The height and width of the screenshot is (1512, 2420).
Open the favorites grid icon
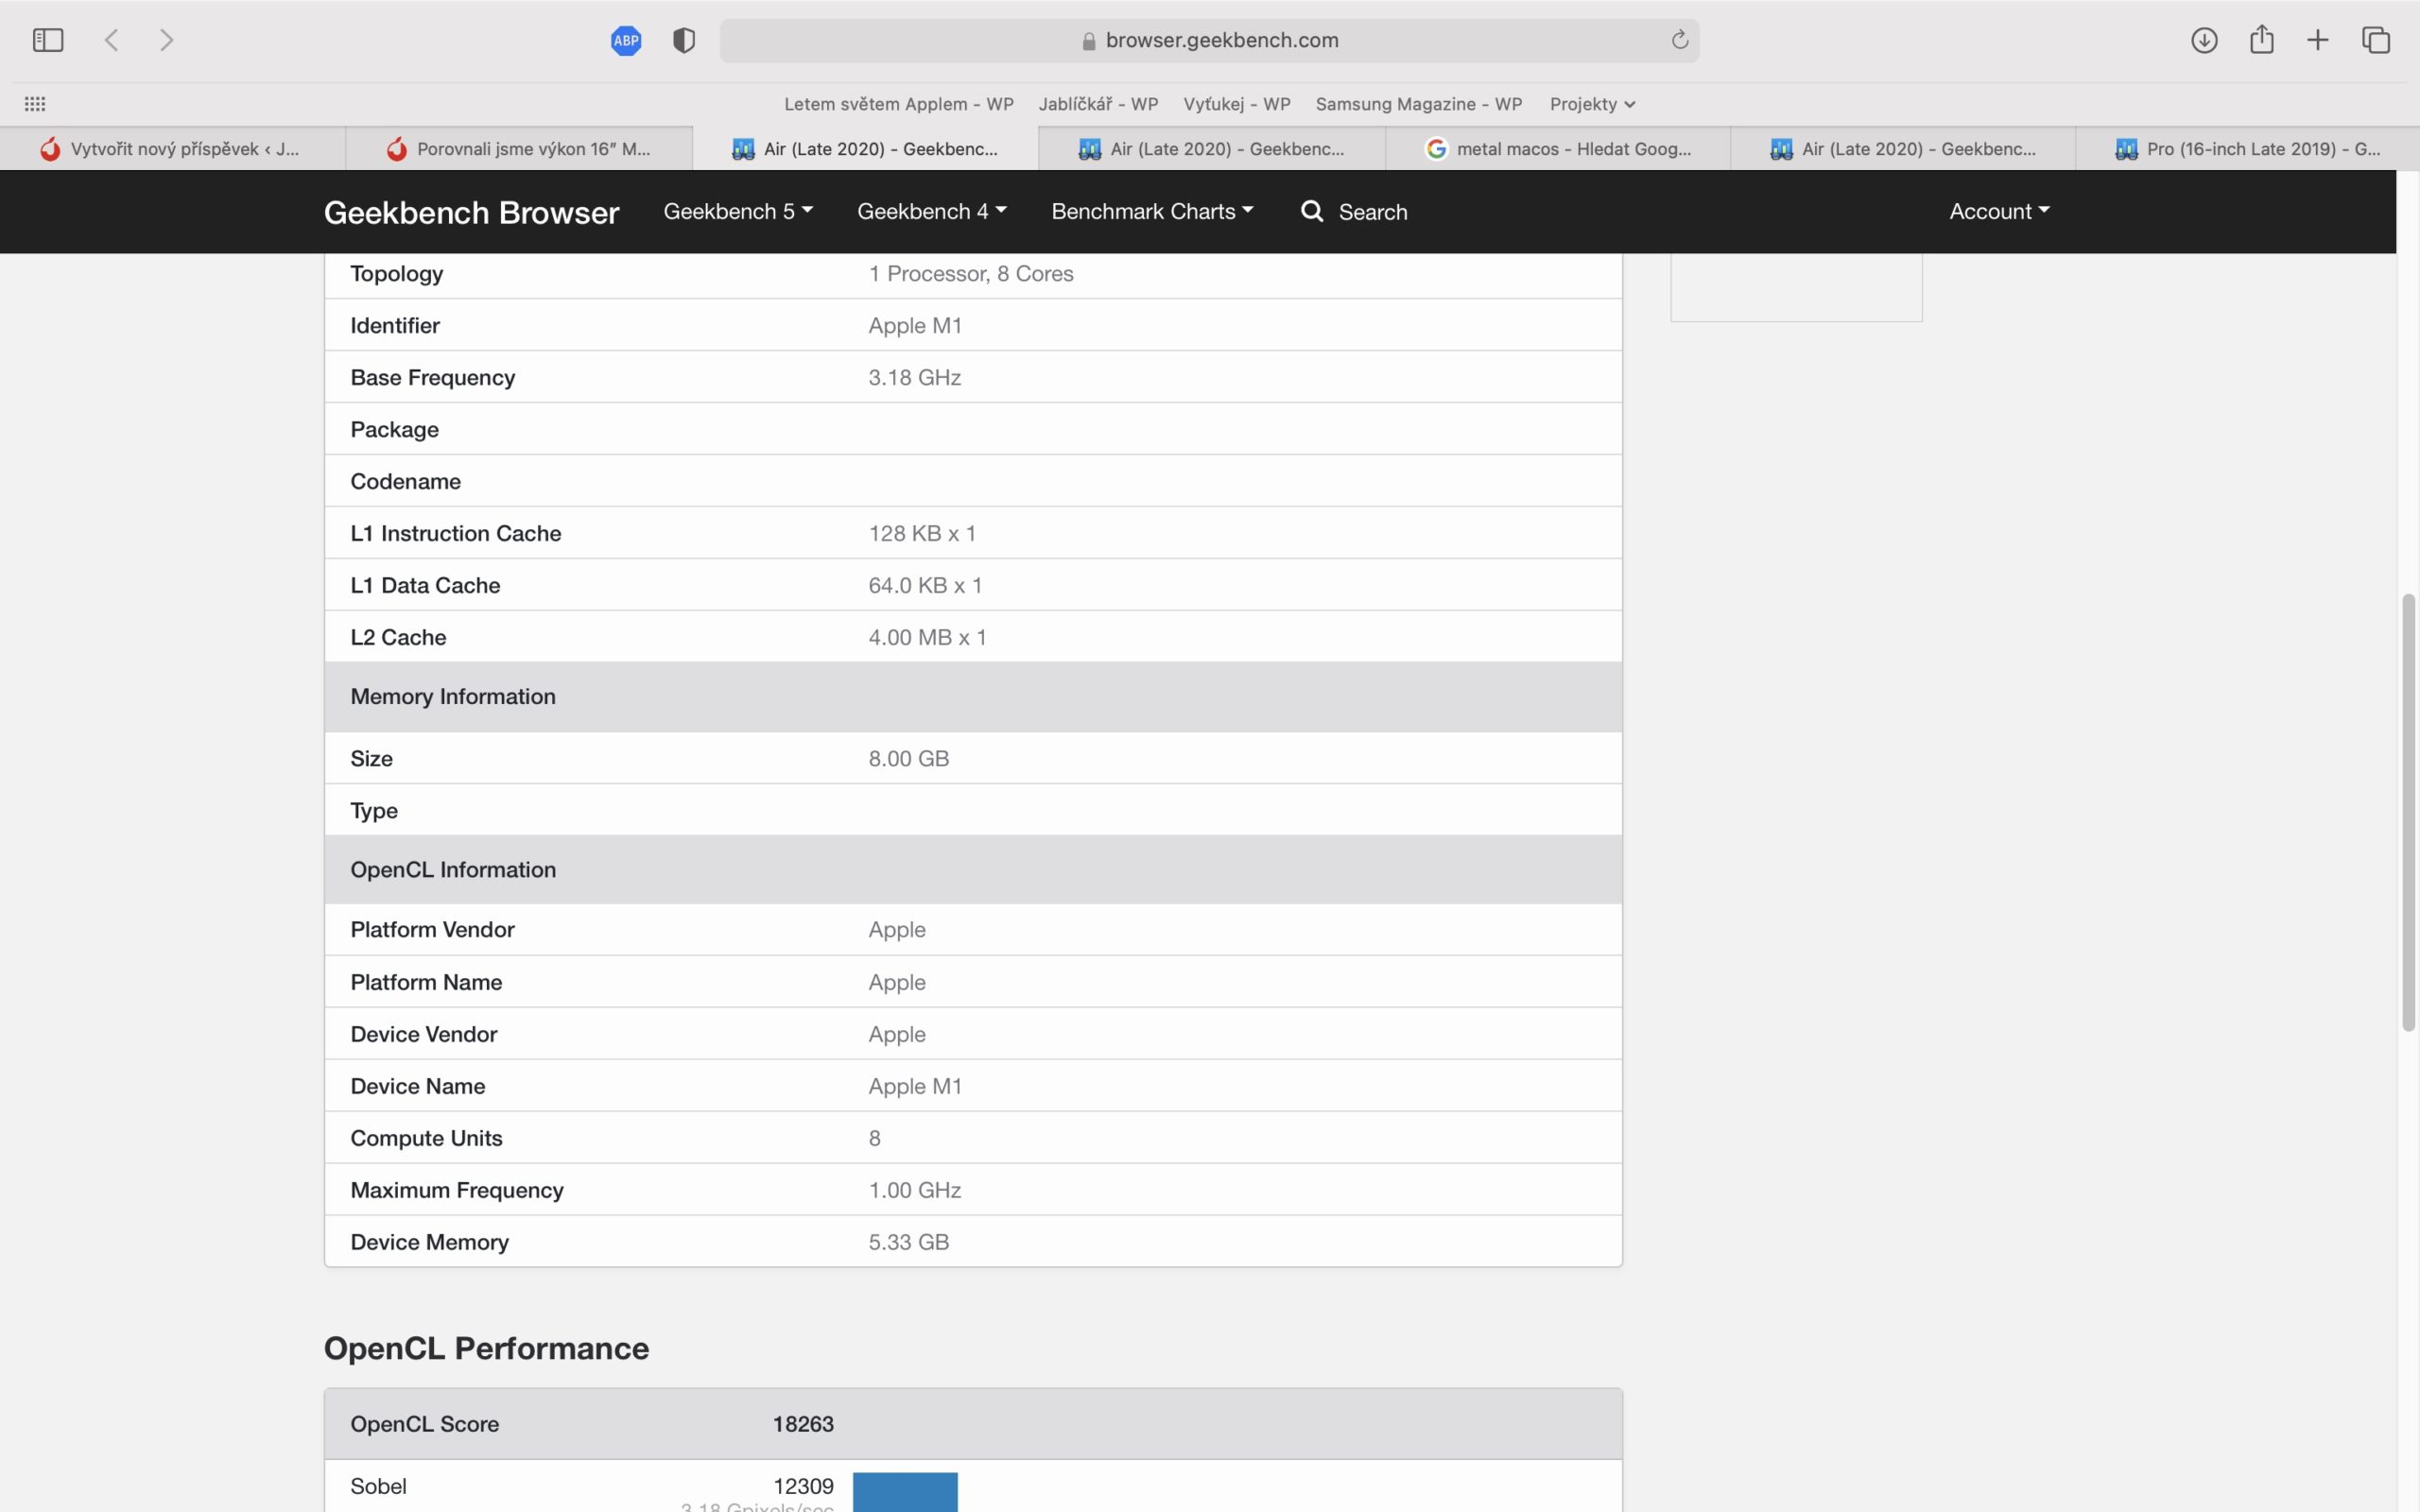tap(35, 103)
